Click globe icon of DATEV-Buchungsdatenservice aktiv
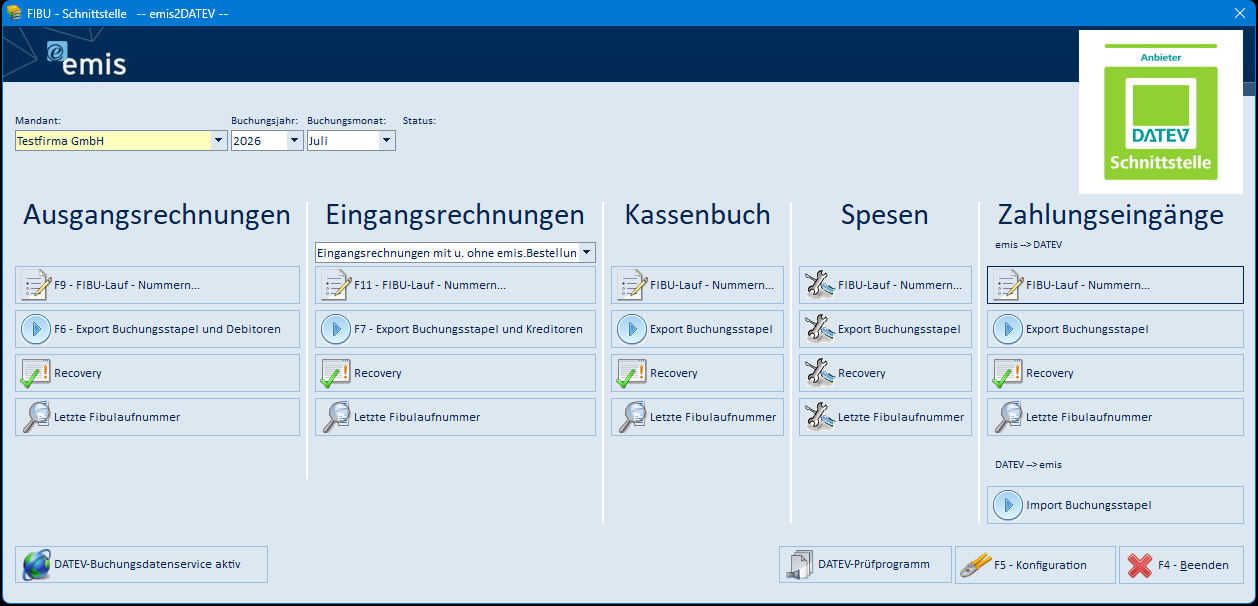Screen dimensions: 1258x606 pos(35,564)
